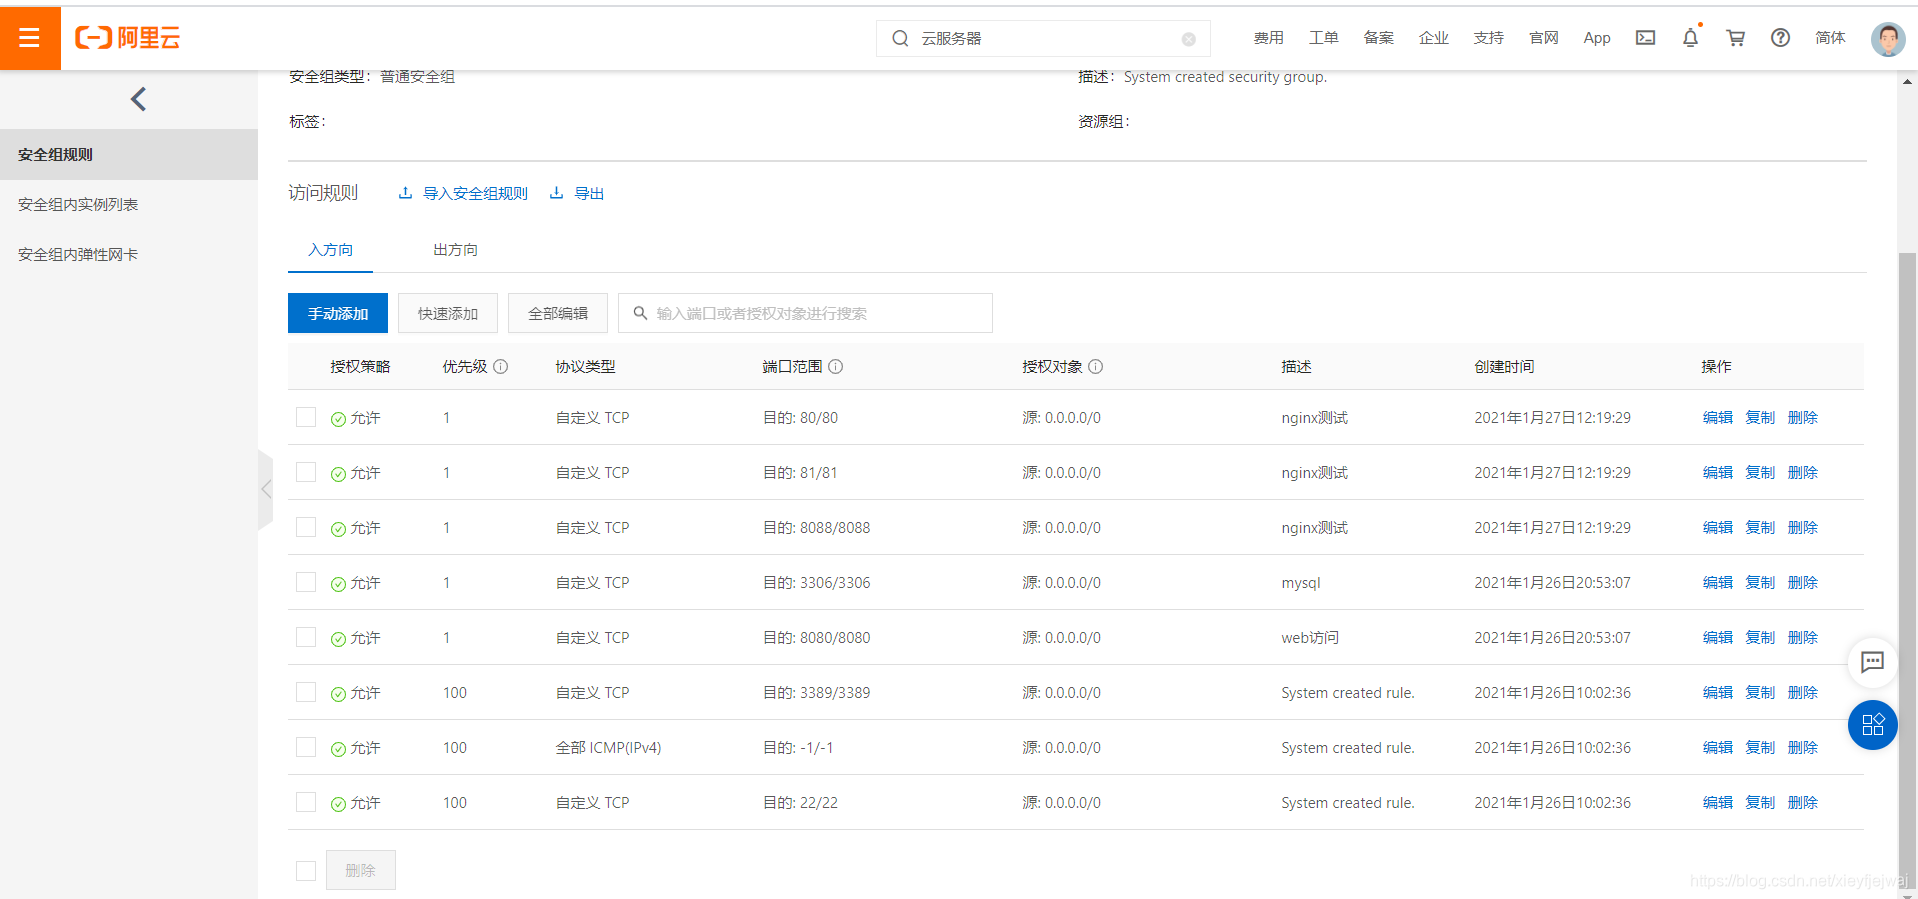Select the checkbox for the 3389/3389 rule
1918x899 pixels.
coord(306,692)
